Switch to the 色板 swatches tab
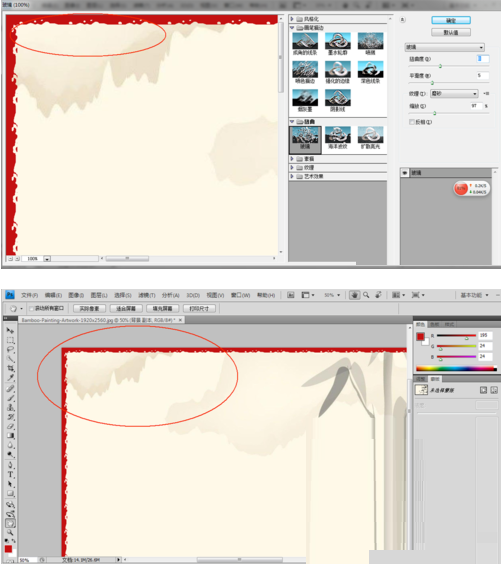 click(434, 324)
